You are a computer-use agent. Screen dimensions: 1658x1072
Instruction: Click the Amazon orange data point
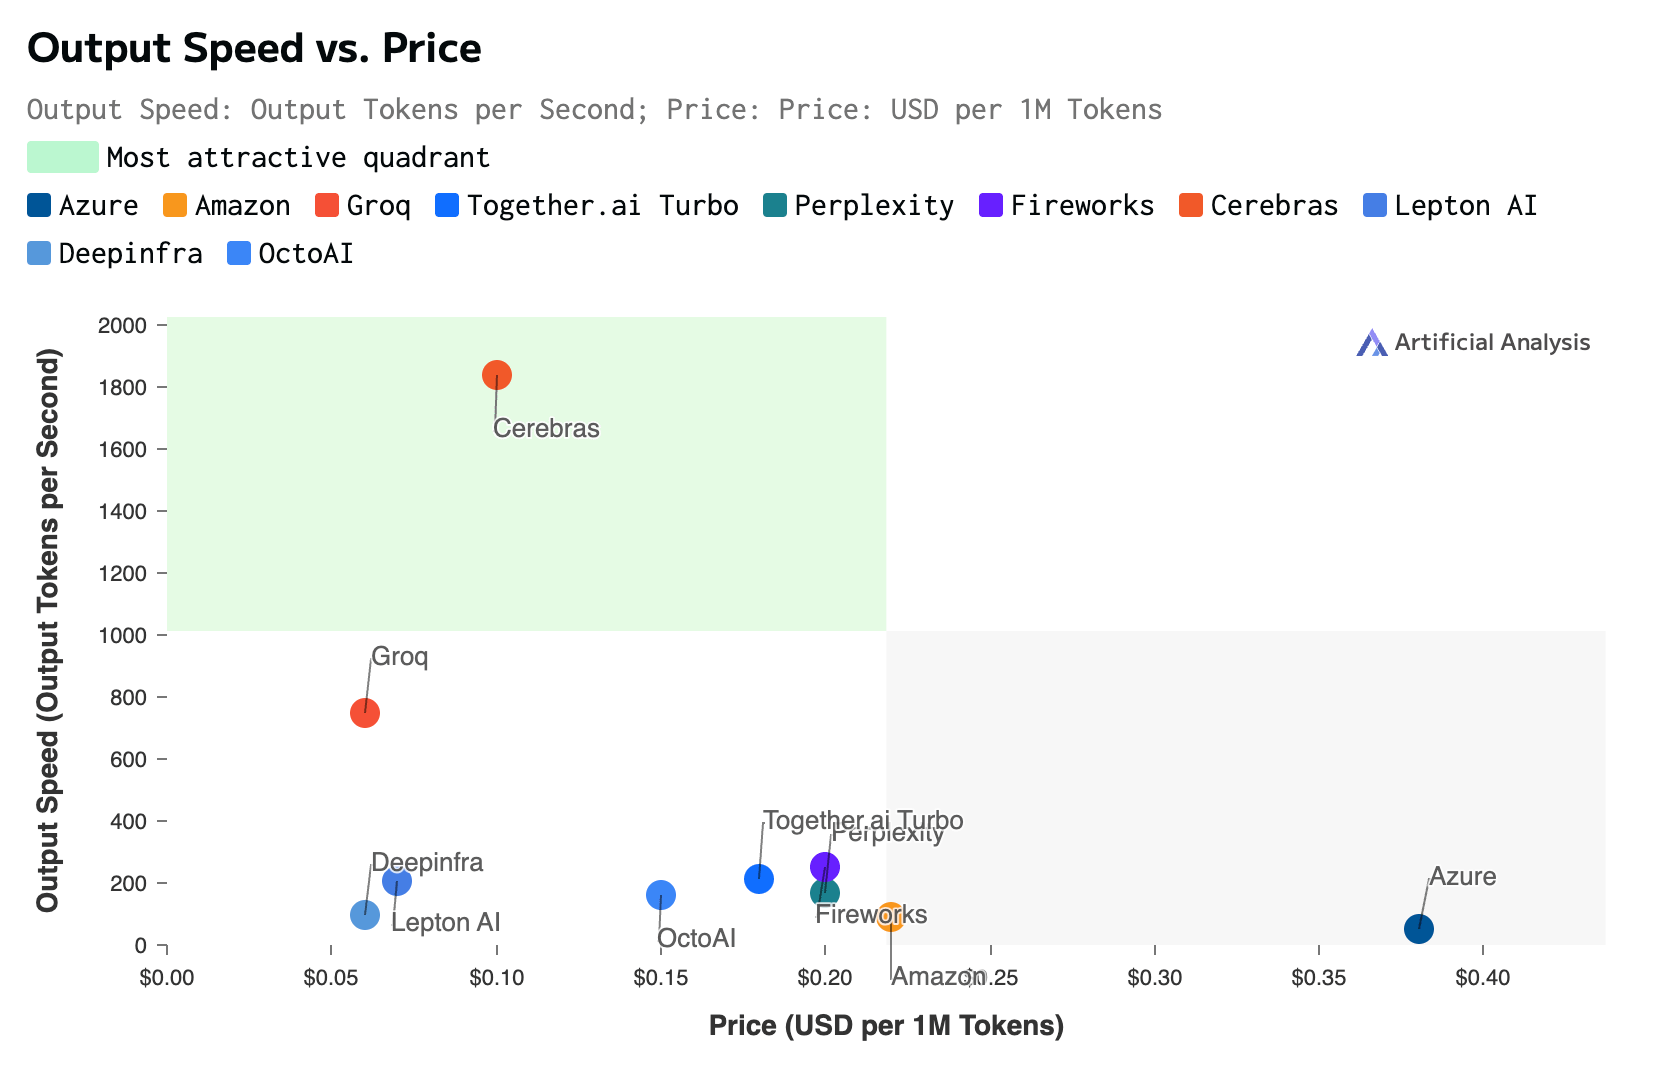pos(891,916)
